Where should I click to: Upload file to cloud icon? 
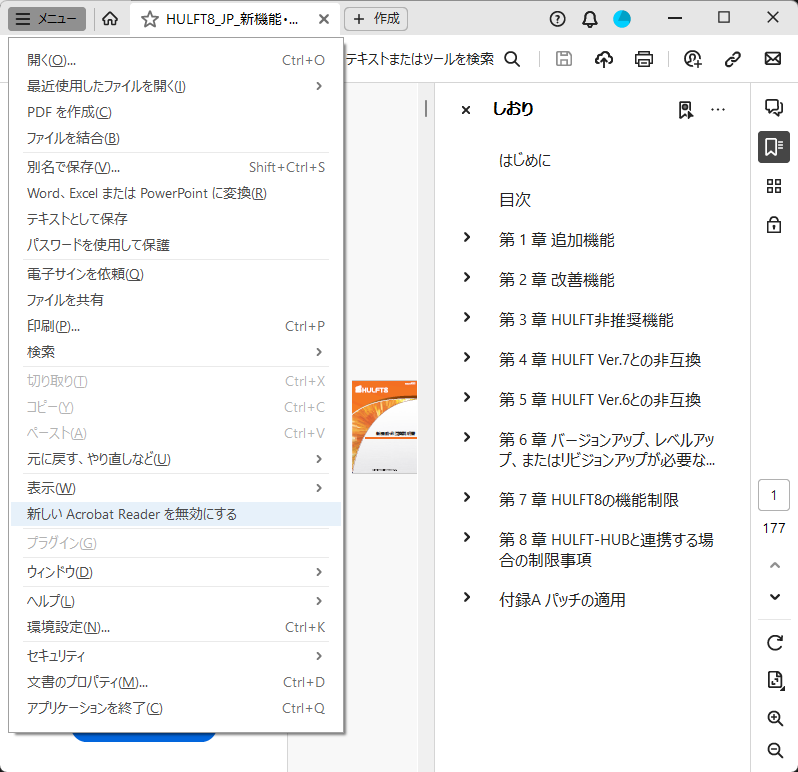pyautogui.click(x=604, y=59)
